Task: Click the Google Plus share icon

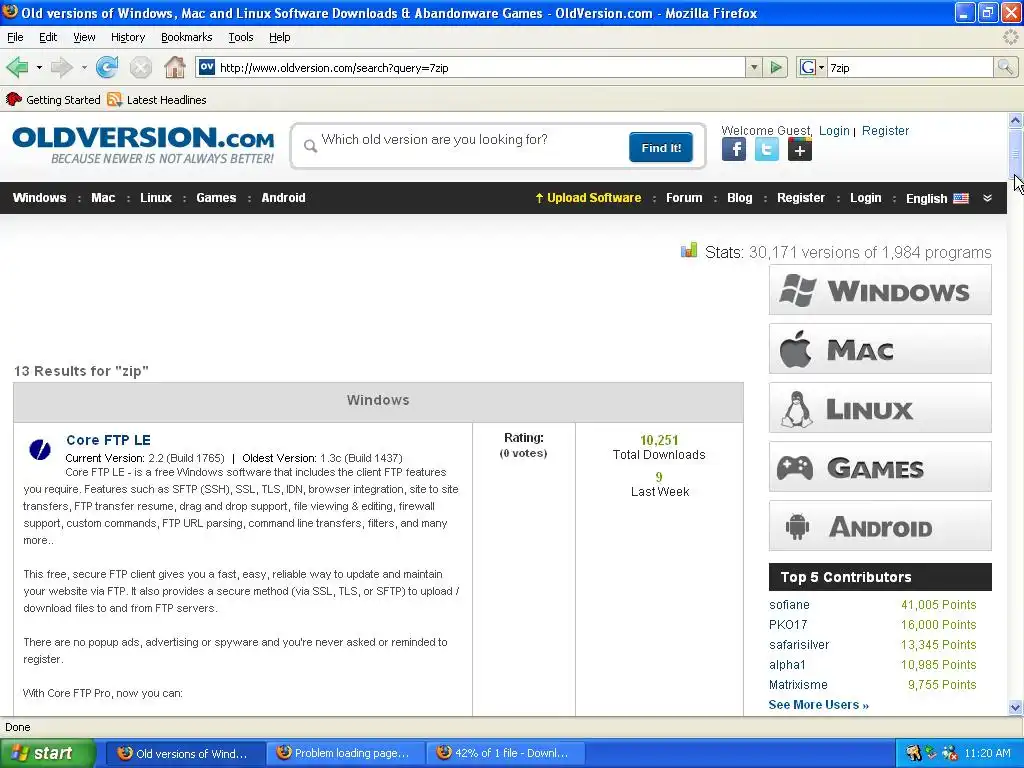Action: point(800,150)
